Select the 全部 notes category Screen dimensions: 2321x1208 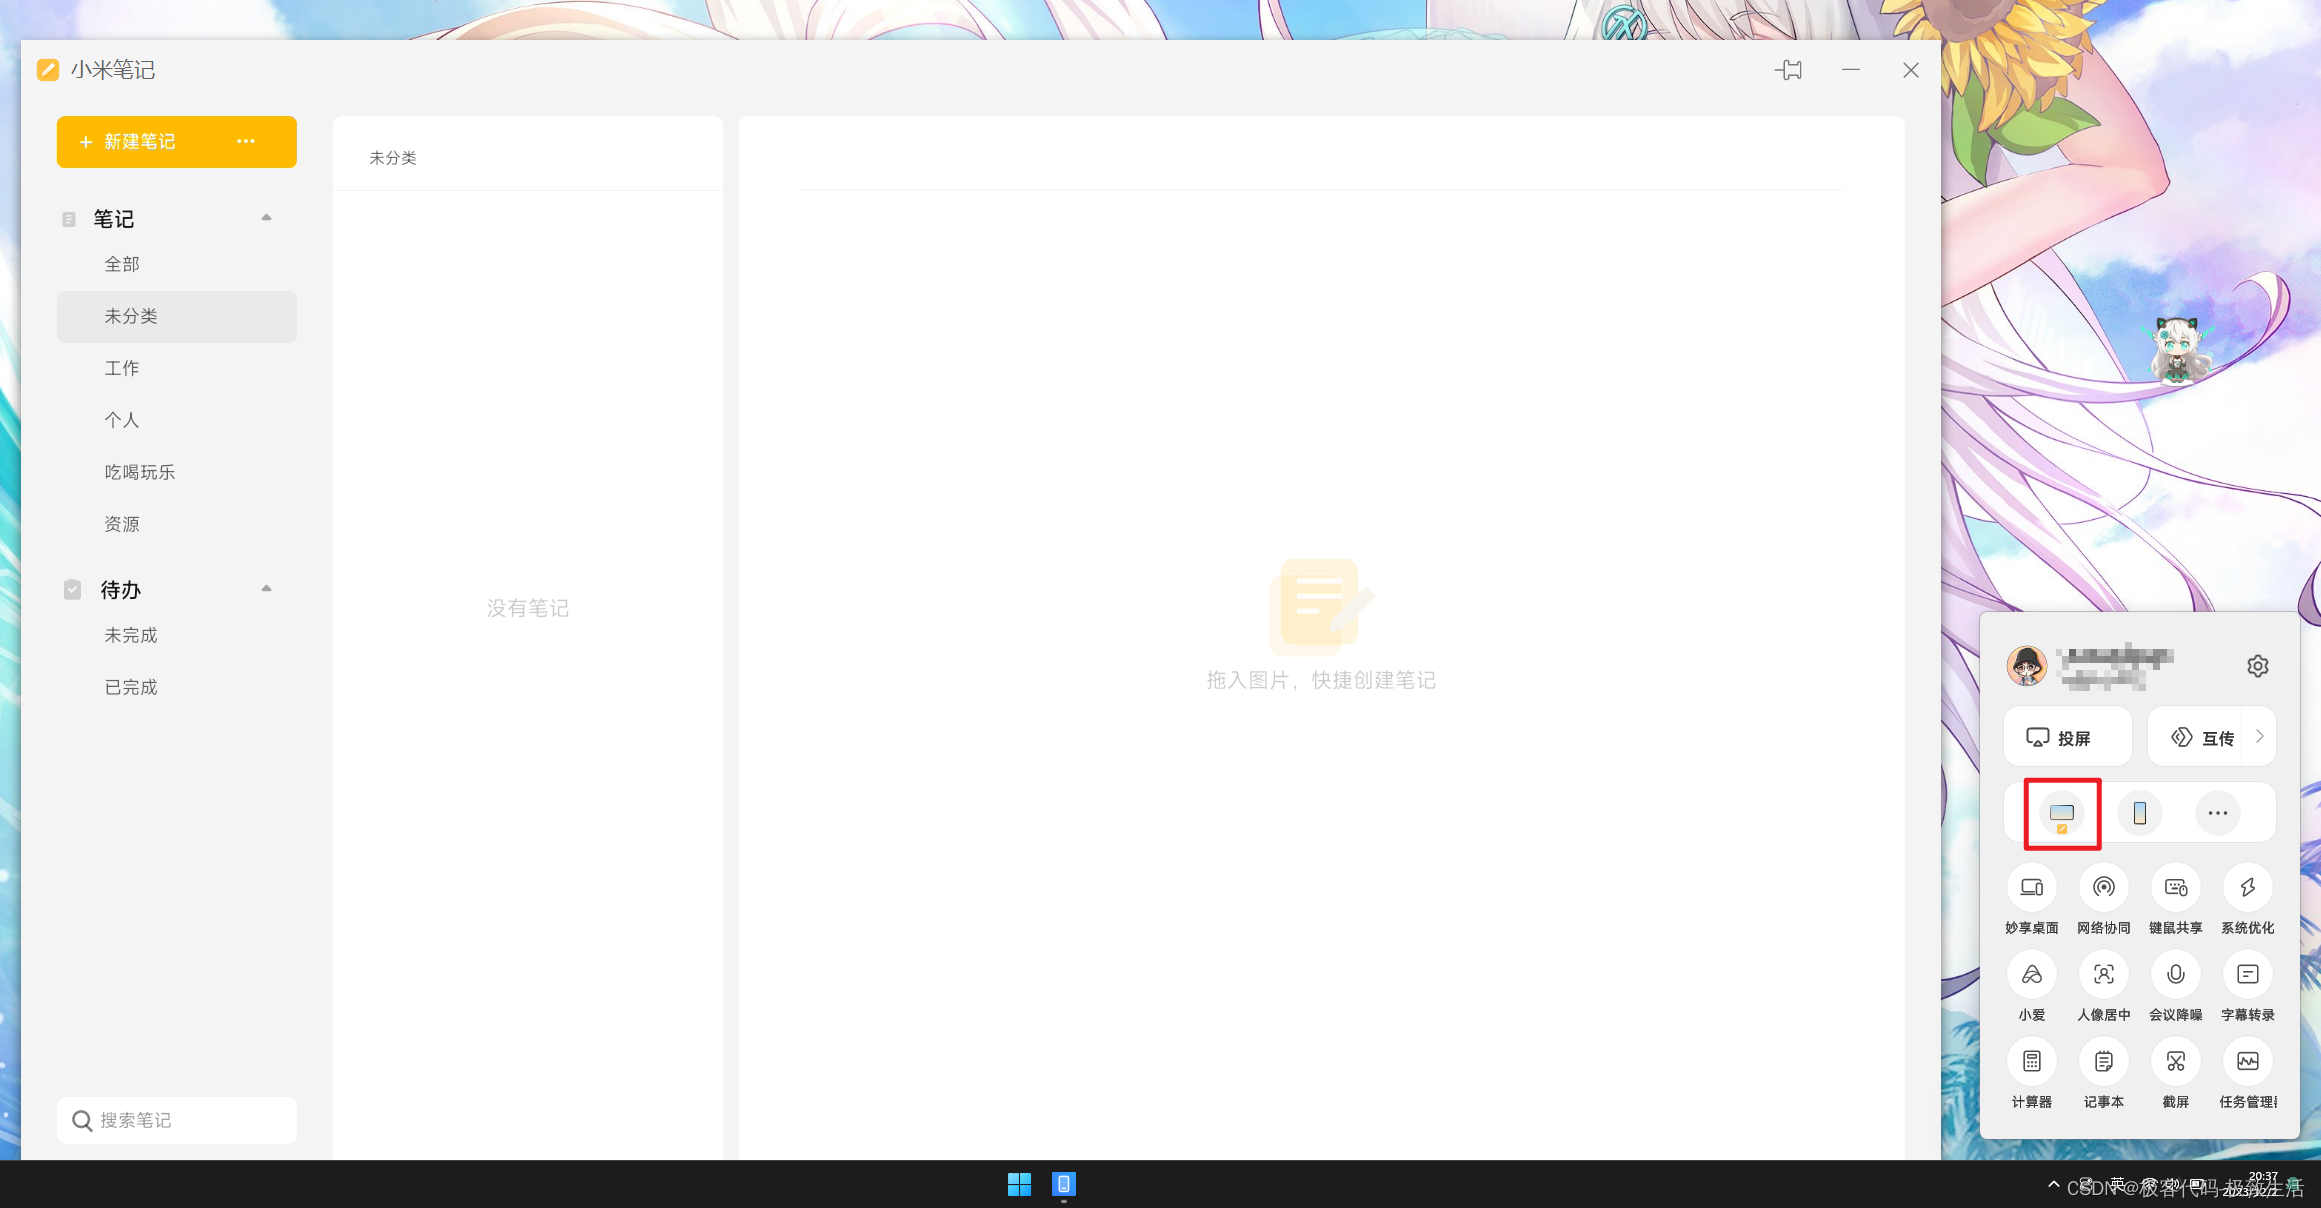click(x=176, y=264)
